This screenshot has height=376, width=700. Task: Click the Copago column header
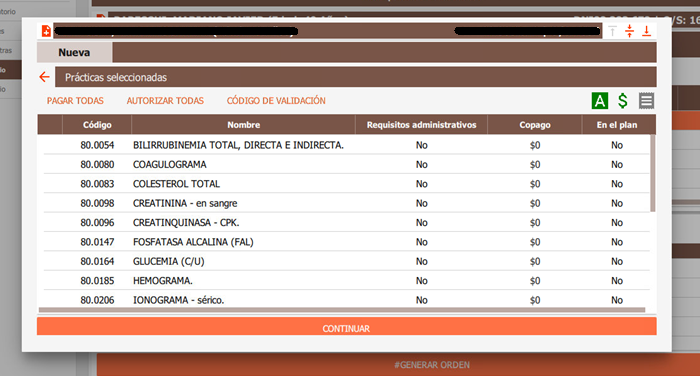pos(535,125)
